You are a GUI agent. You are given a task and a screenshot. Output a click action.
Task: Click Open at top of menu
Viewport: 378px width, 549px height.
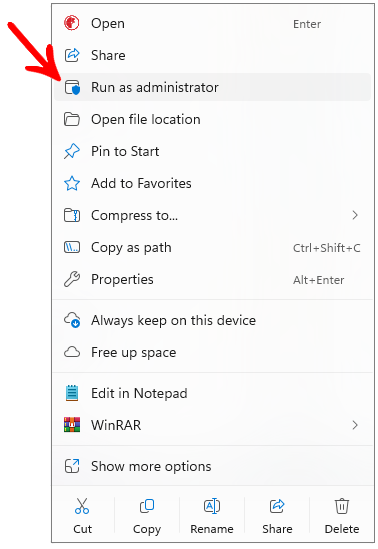[x=212, y=23]
